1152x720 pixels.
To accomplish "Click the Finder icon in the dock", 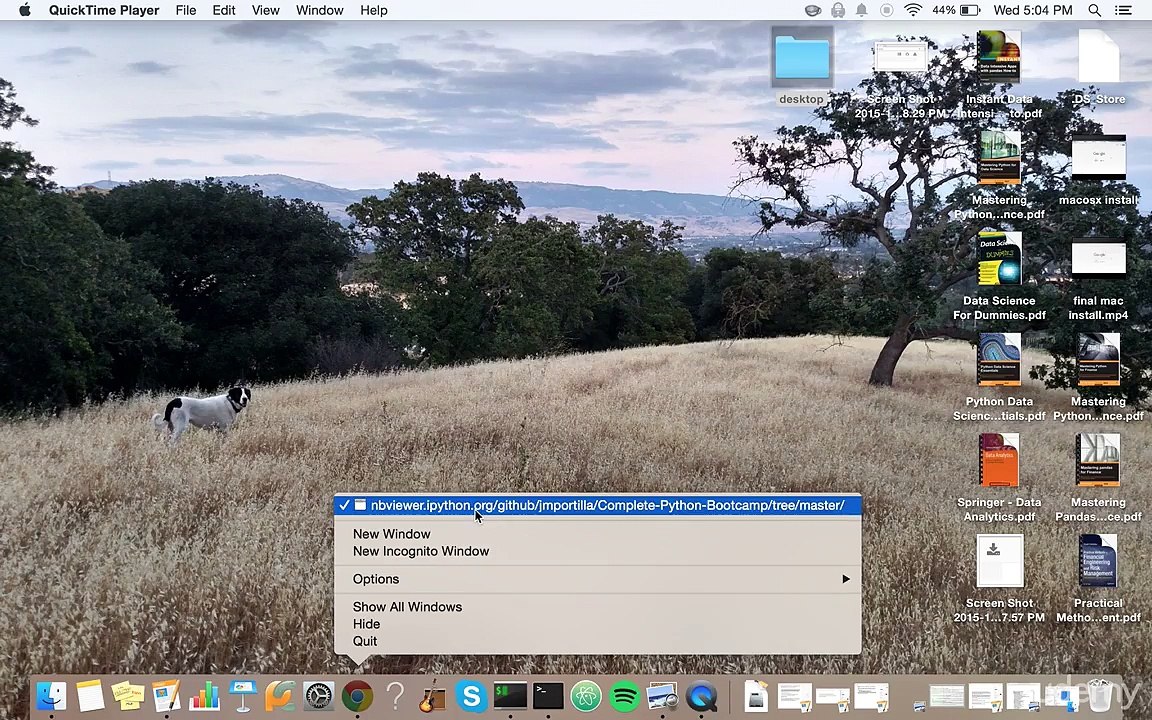I will pyautogui.click(x=51, y=696).
